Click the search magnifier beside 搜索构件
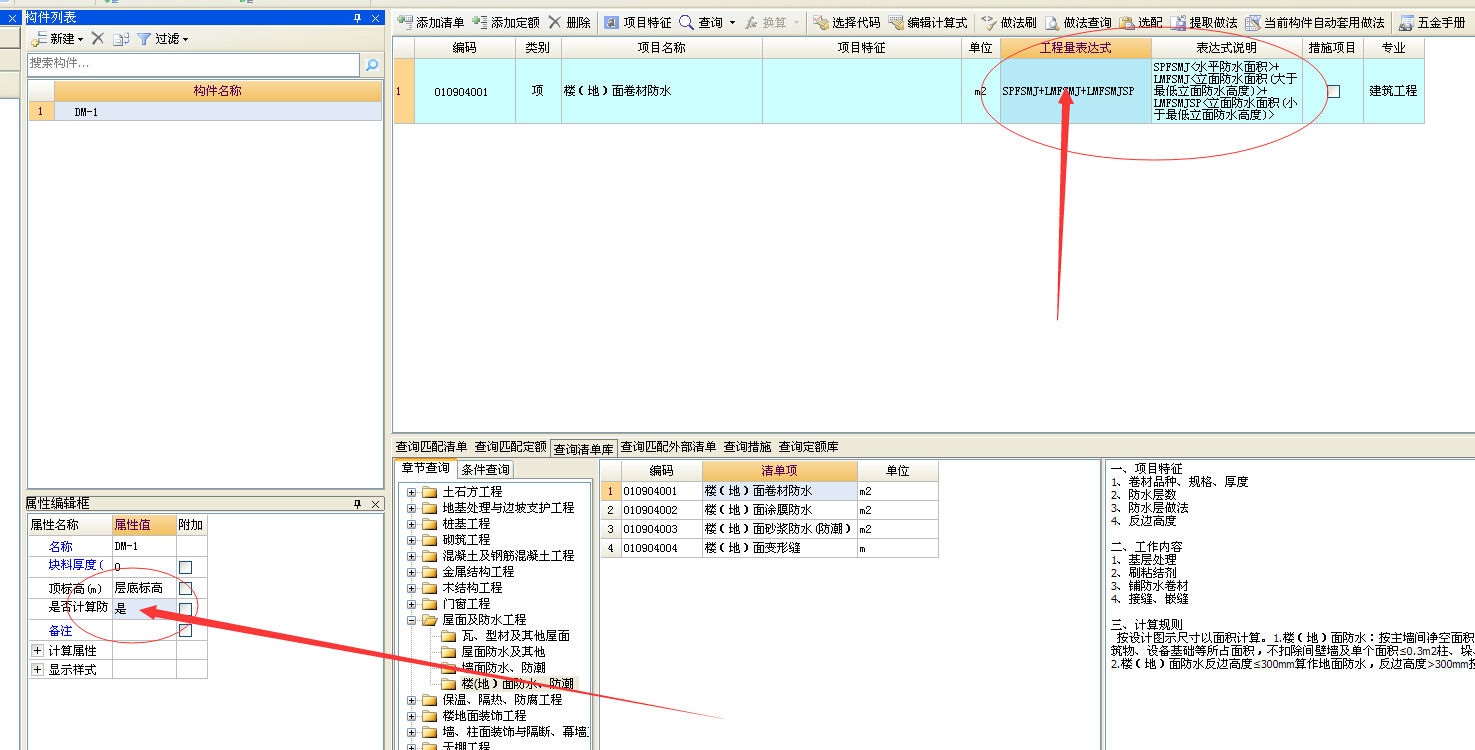 [372, 65]
